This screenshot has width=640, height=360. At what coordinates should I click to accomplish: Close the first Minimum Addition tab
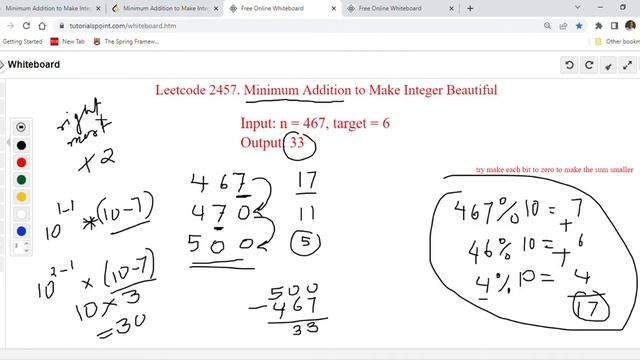(x=98, y=8)
